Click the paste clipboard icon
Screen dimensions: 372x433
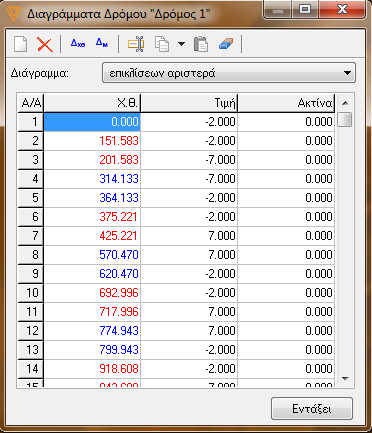click(201, 44)
